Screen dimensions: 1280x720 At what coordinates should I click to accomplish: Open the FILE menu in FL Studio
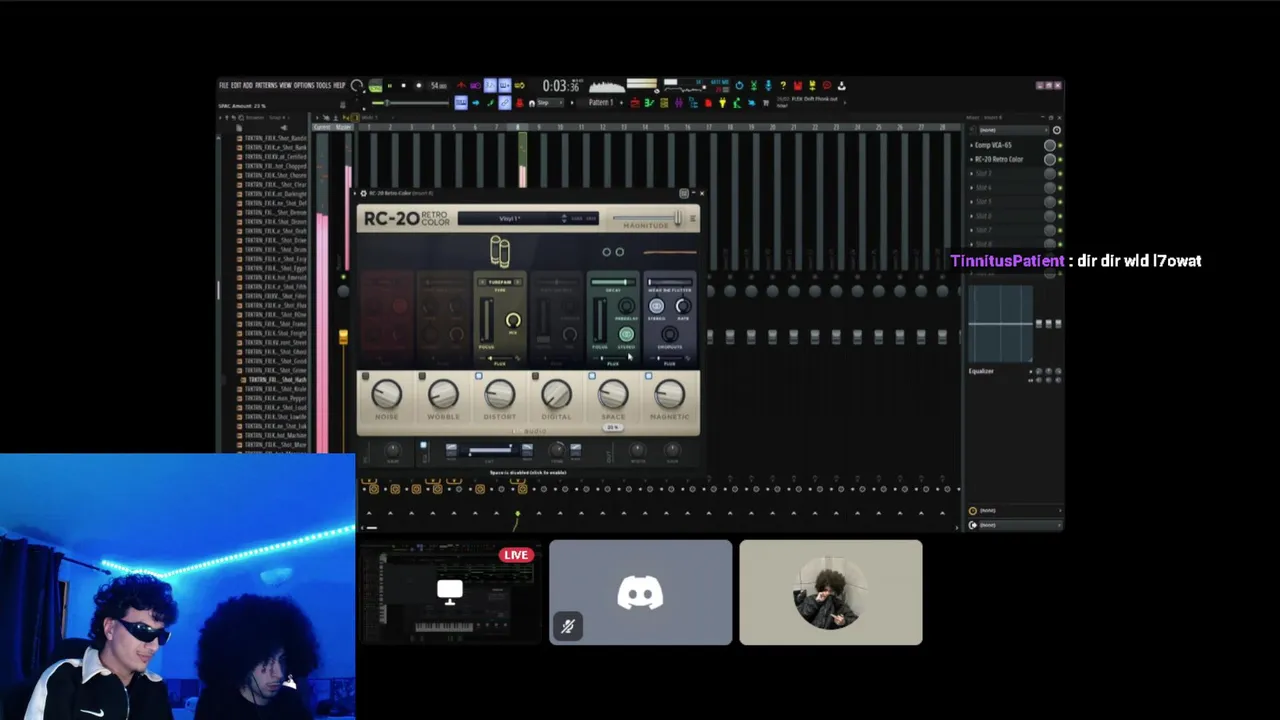(223, 85)
